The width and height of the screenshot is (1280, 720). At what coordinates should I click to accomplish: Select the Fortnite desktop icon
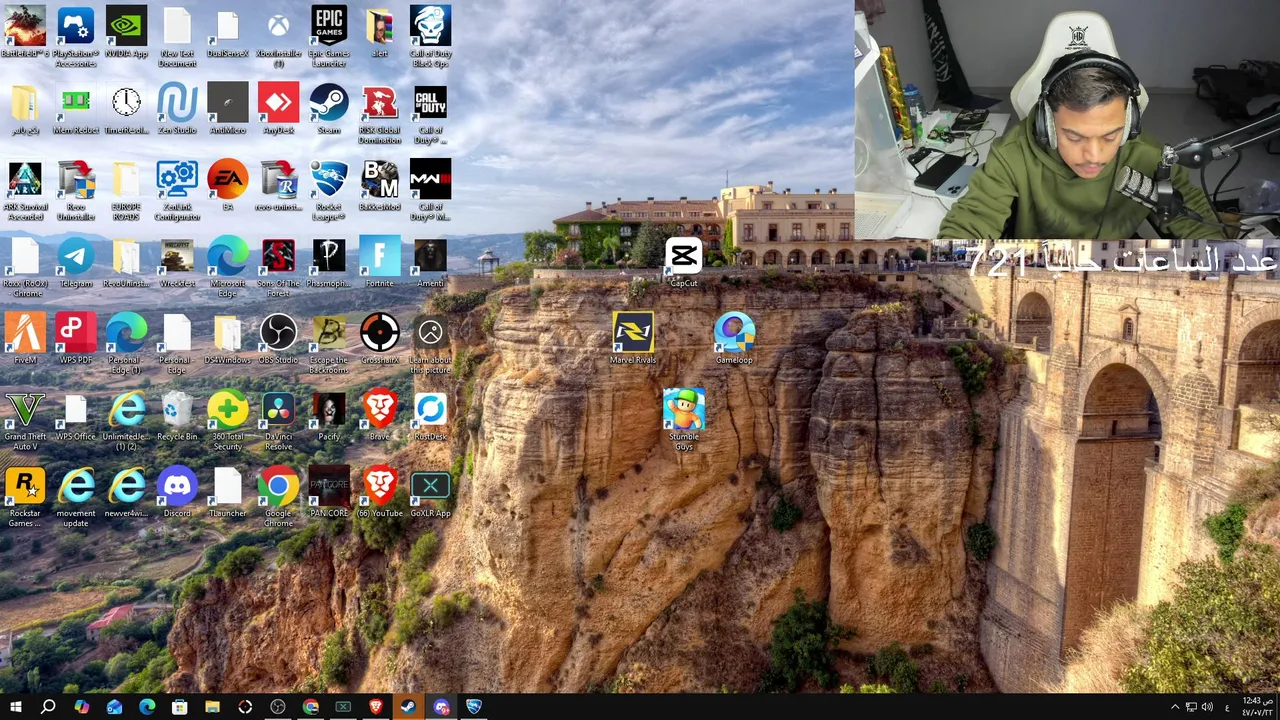380,263
